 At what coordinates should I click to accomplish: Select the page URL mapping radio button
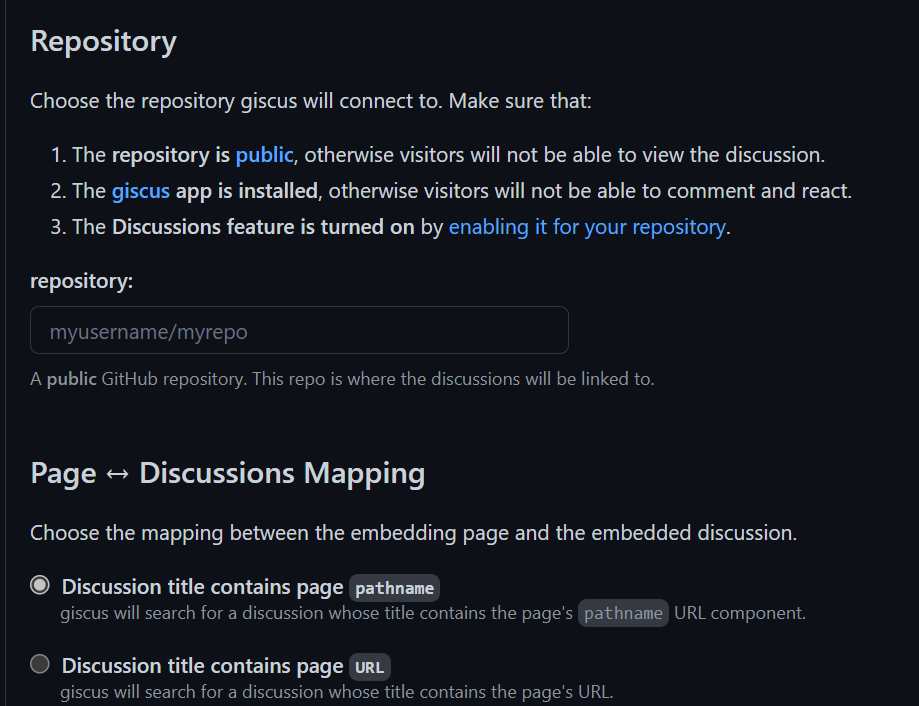point(40,664)
